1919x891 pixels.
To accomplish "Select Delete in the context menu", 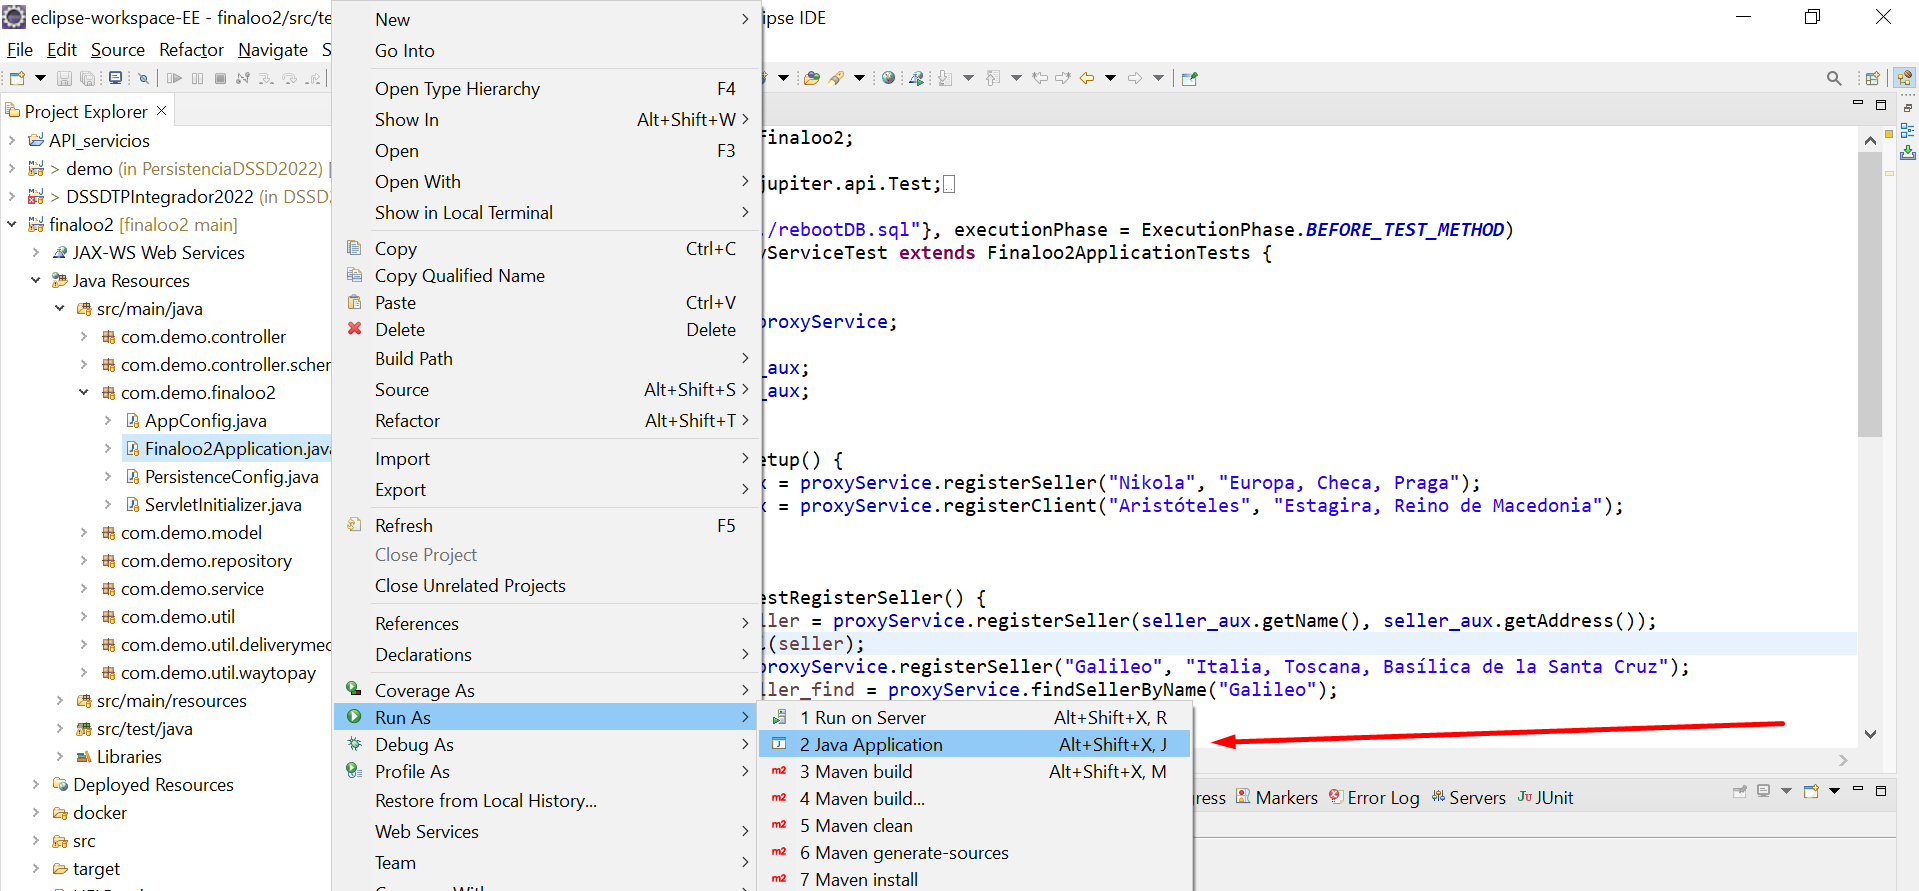I will (548, 330).
